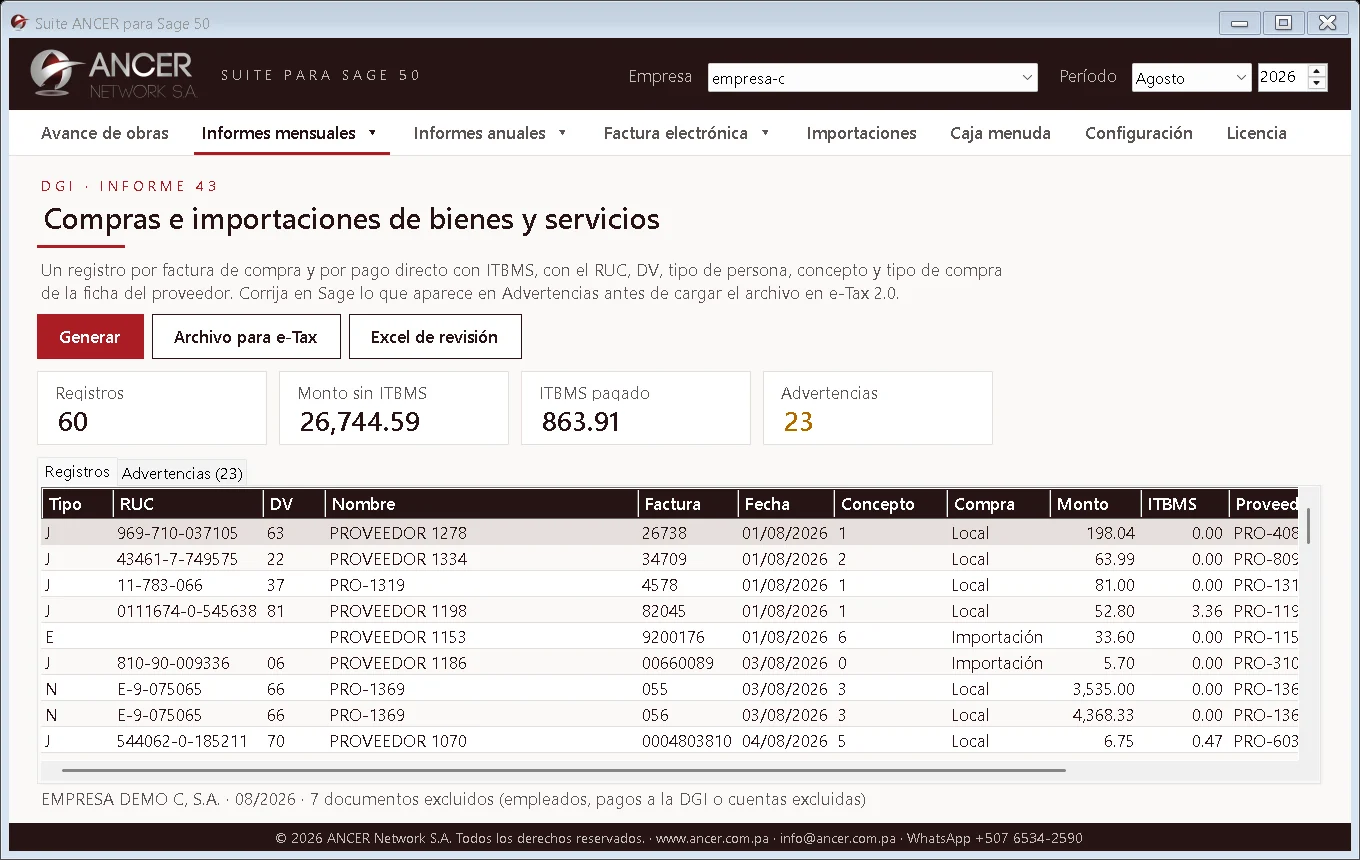Viewport: 1360px width, 860px height.
Task: Click the Generar button
Action: [90, 337]
